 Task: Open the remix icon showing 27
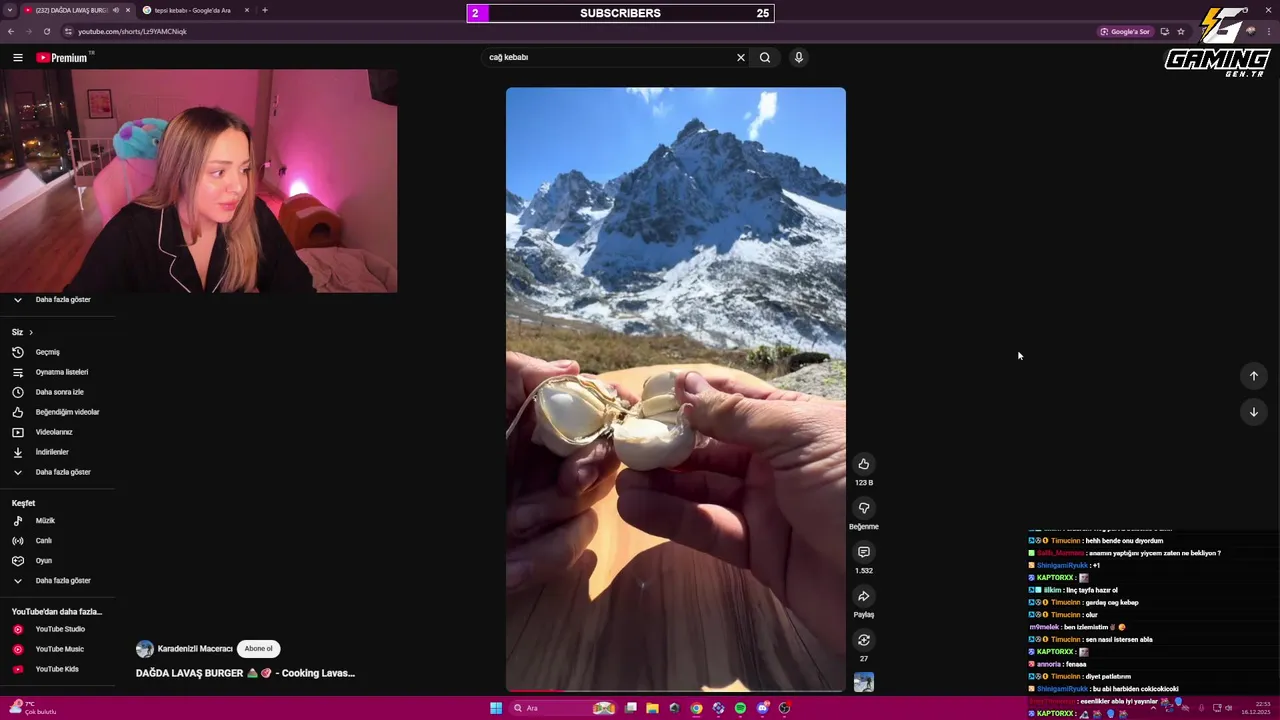pyautogui.click(x=864, y=640)
